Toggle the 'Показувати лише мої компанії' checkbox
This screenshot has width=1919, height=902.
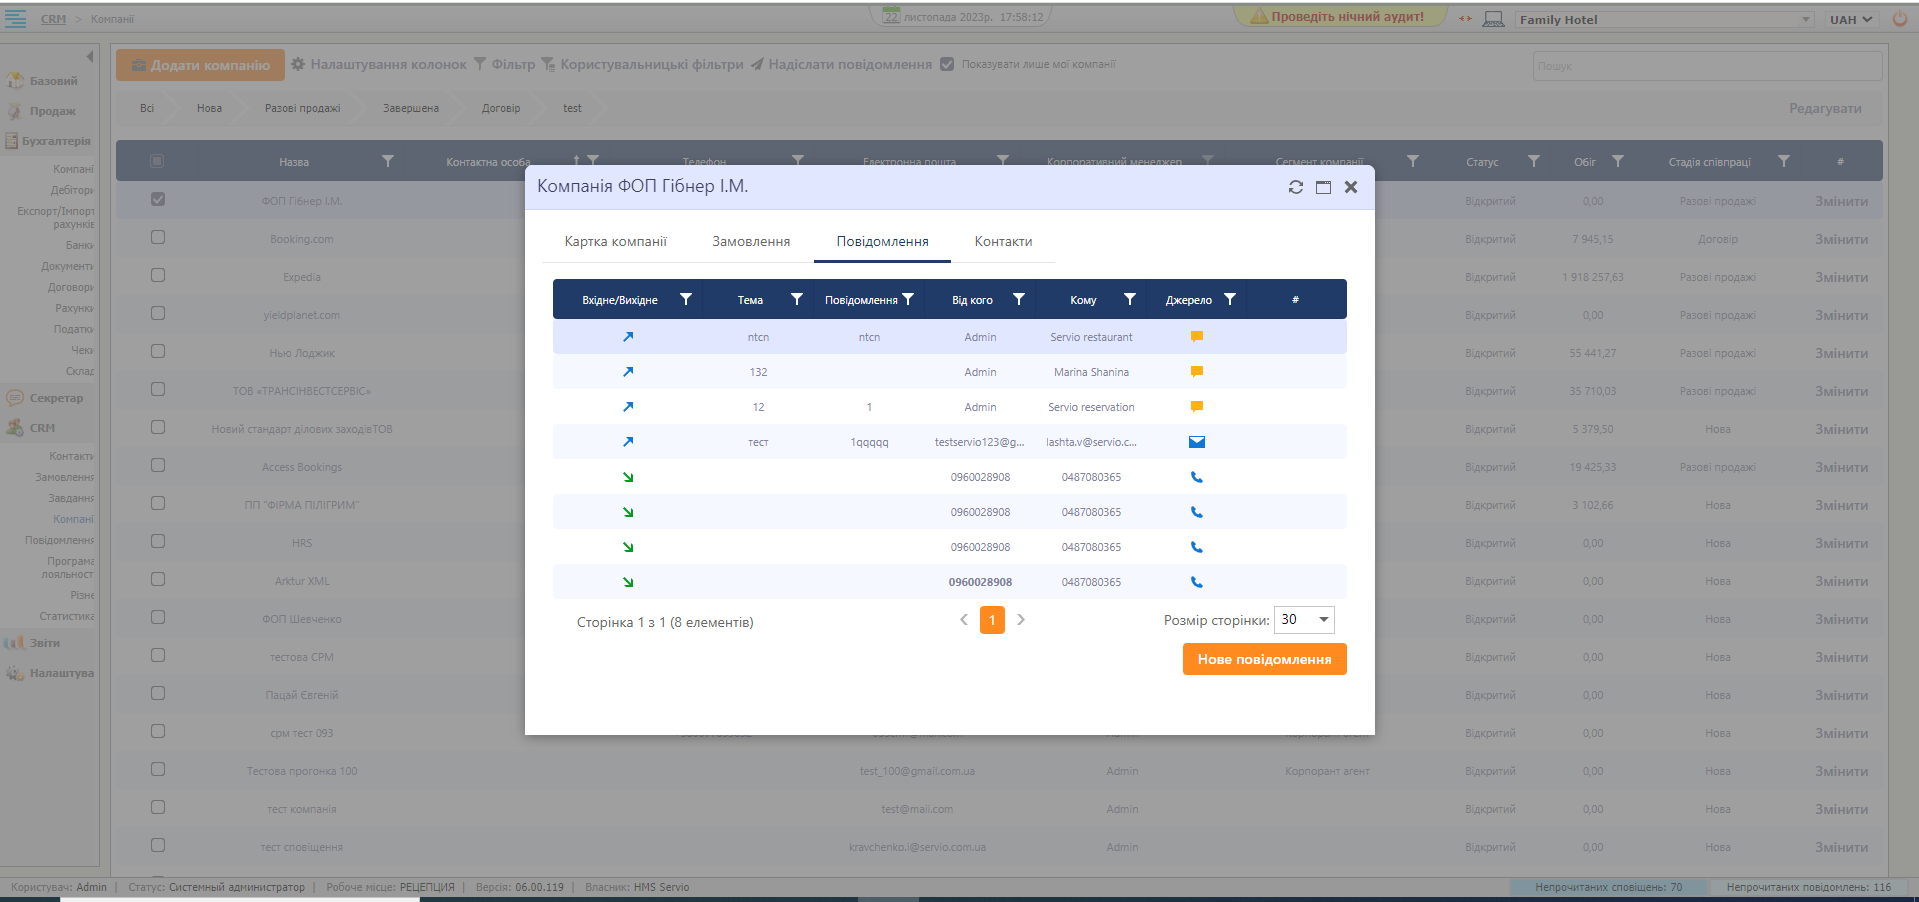click(947, 65)
